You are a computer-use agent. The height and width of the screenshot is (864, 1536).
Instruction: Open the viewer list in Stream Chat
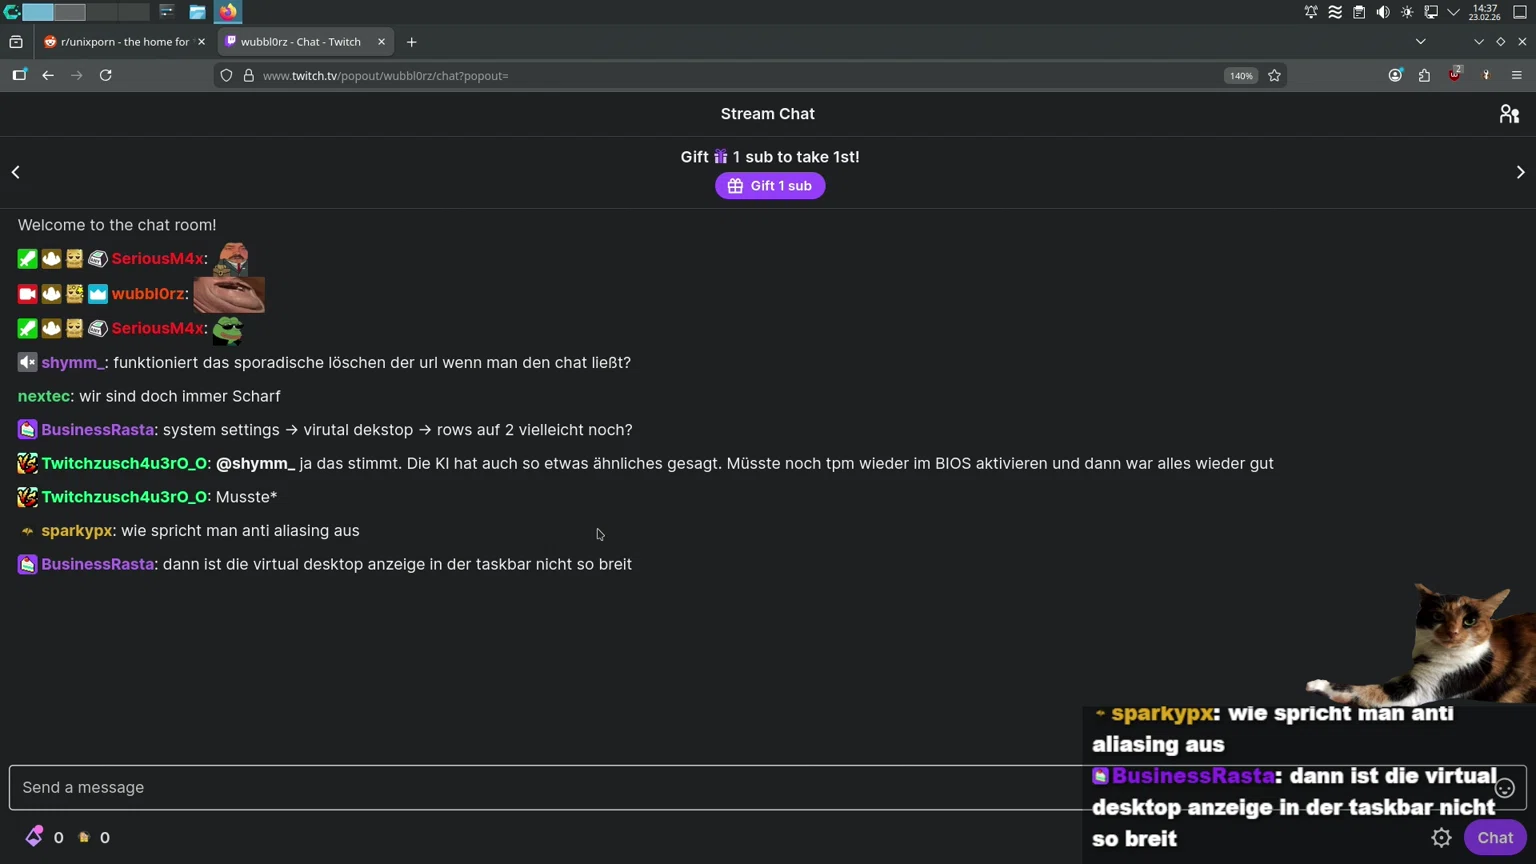click(1509, 114)
